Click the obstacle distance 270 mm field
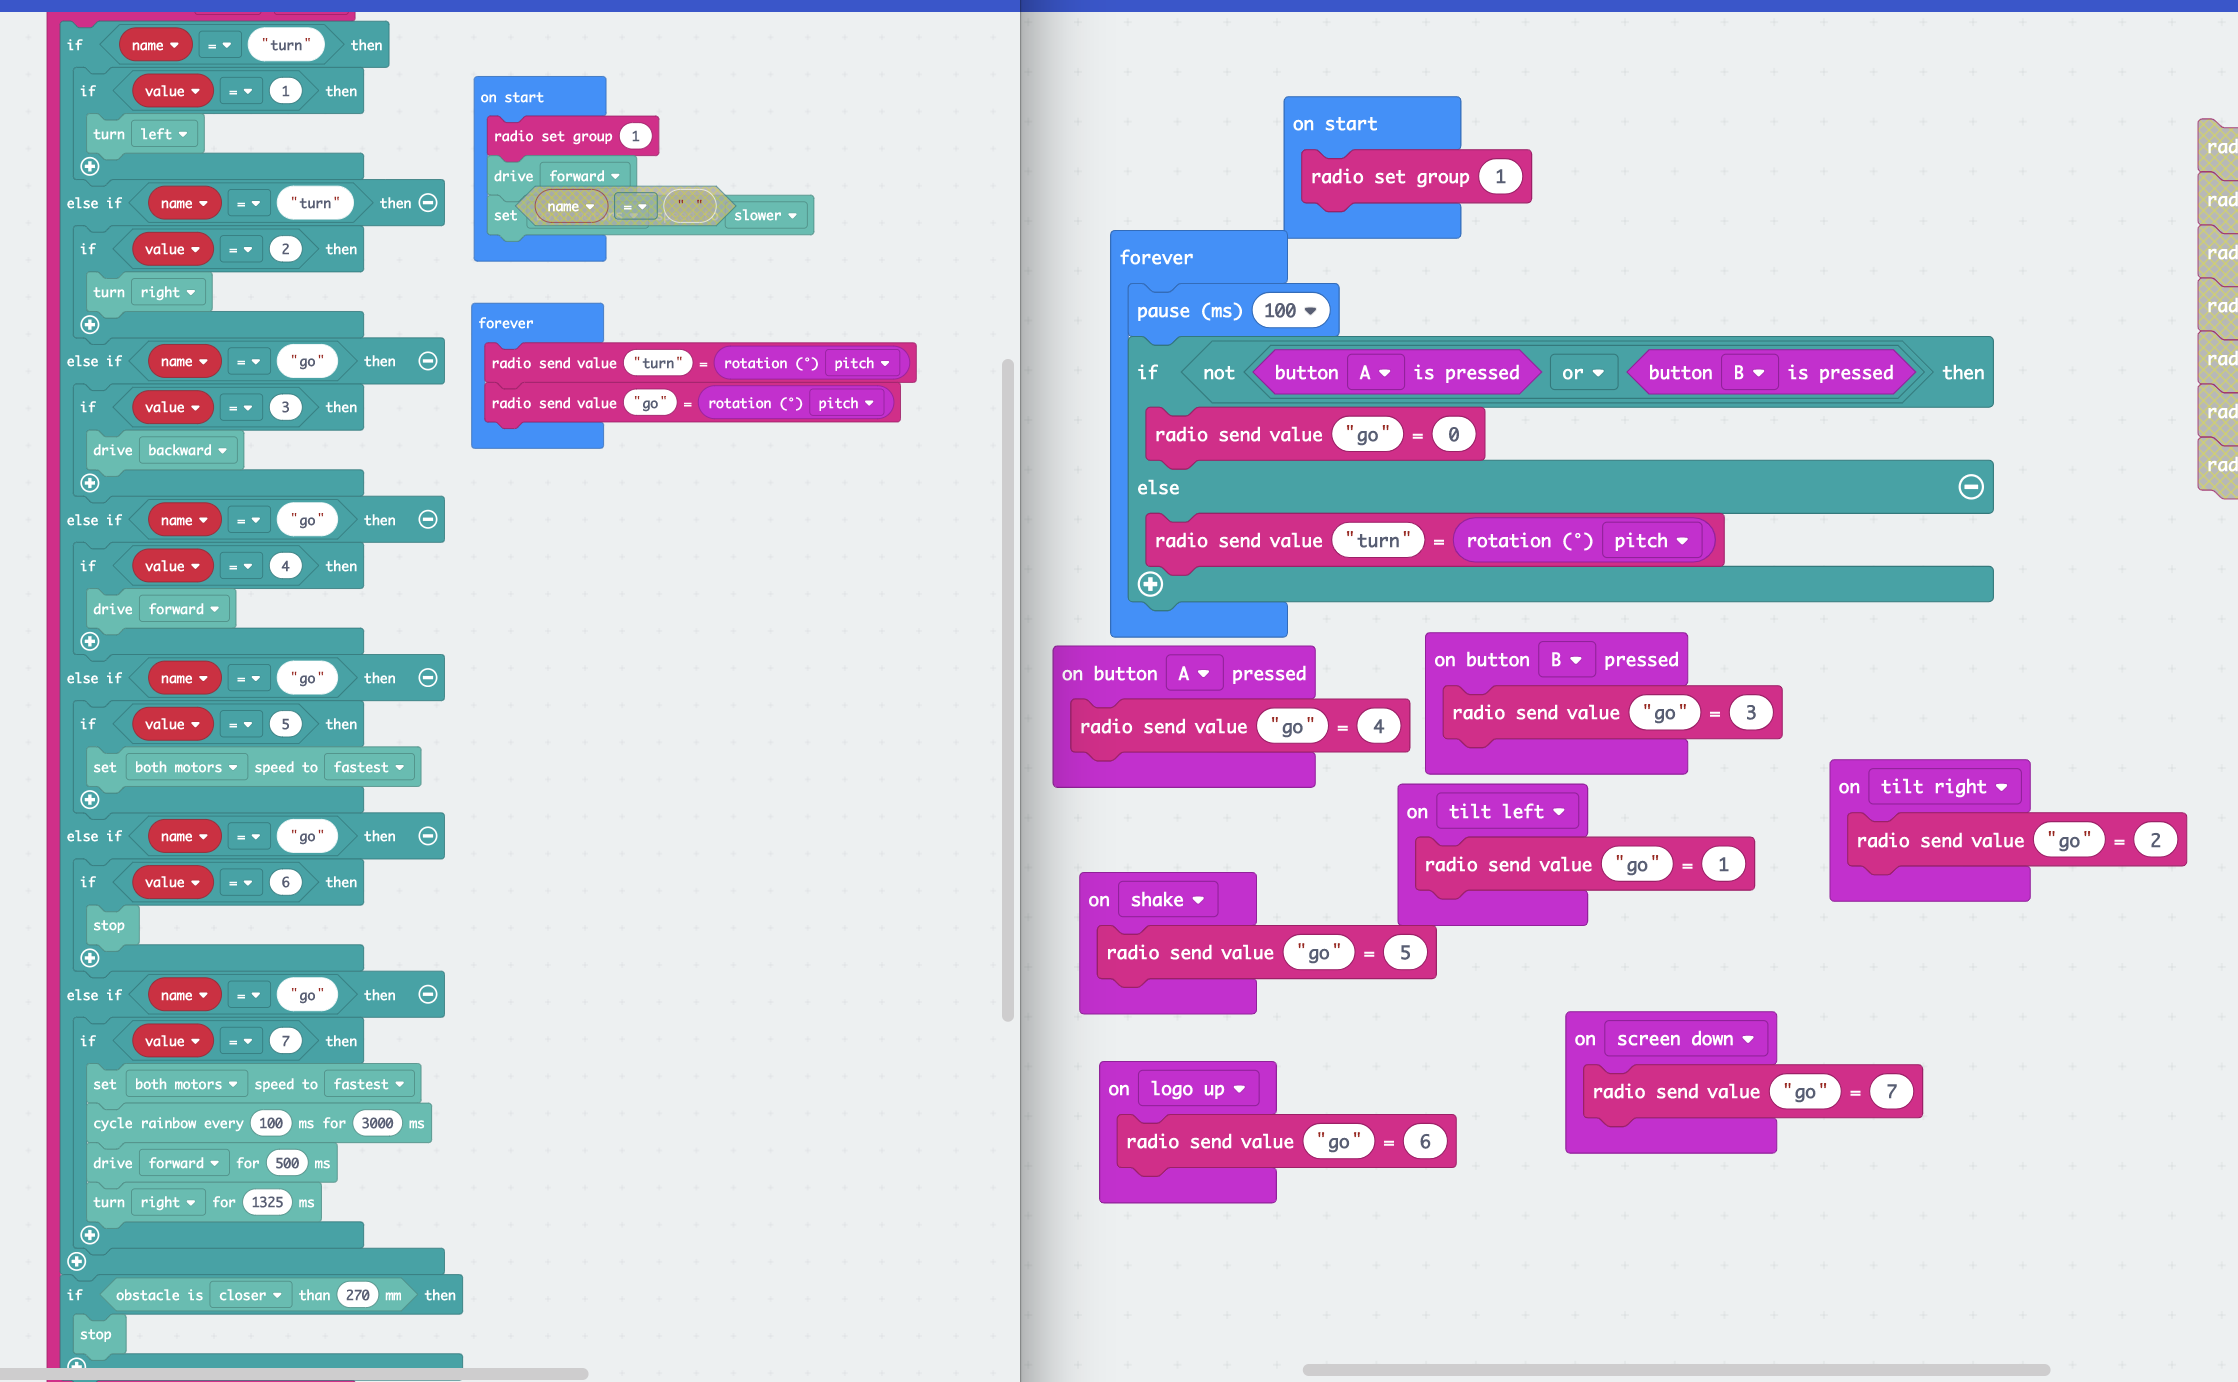 click(358, 1295)
